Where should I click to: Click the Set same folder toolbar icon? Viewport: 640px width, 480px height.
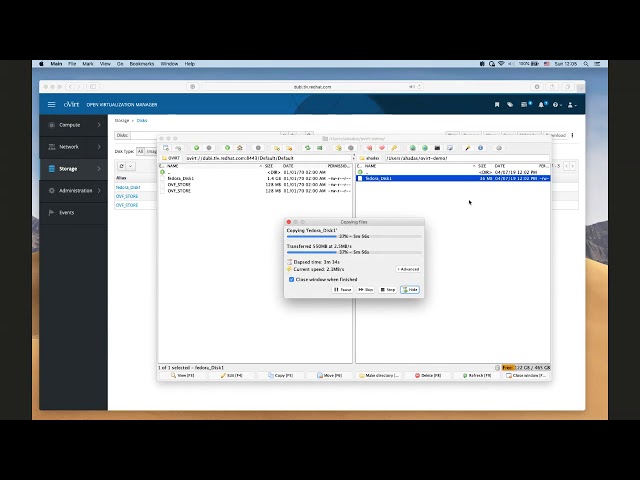pos(320,148)
